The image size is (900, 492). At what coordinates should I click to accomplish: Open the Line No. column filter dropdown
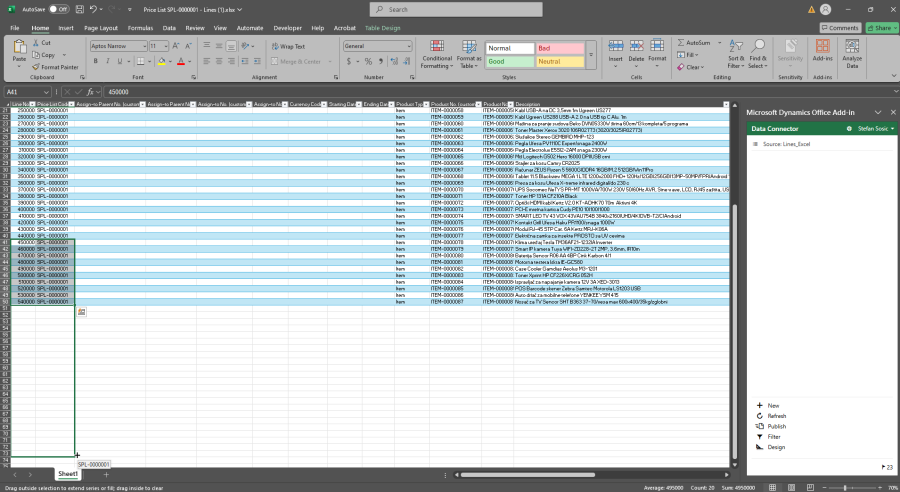32,104
